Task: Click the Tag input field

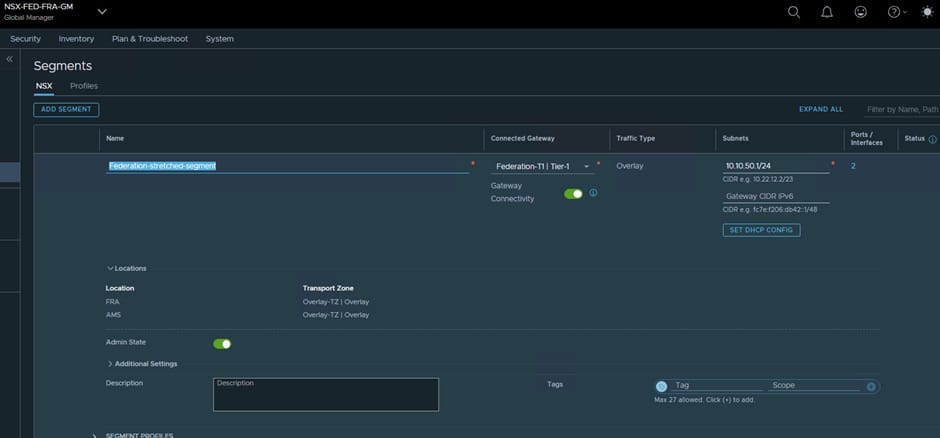Action: coord(716,385)
